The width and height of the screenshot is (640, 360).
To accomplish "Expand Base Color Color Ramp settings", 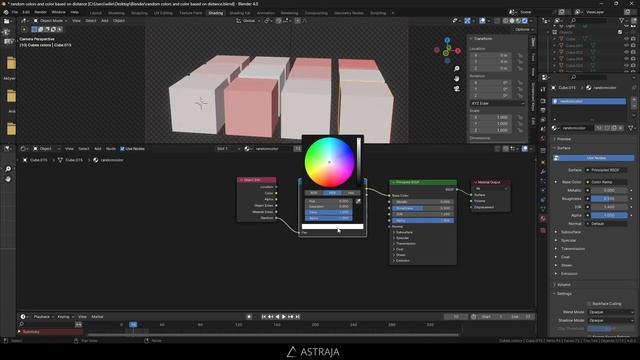I will (556, 182).
